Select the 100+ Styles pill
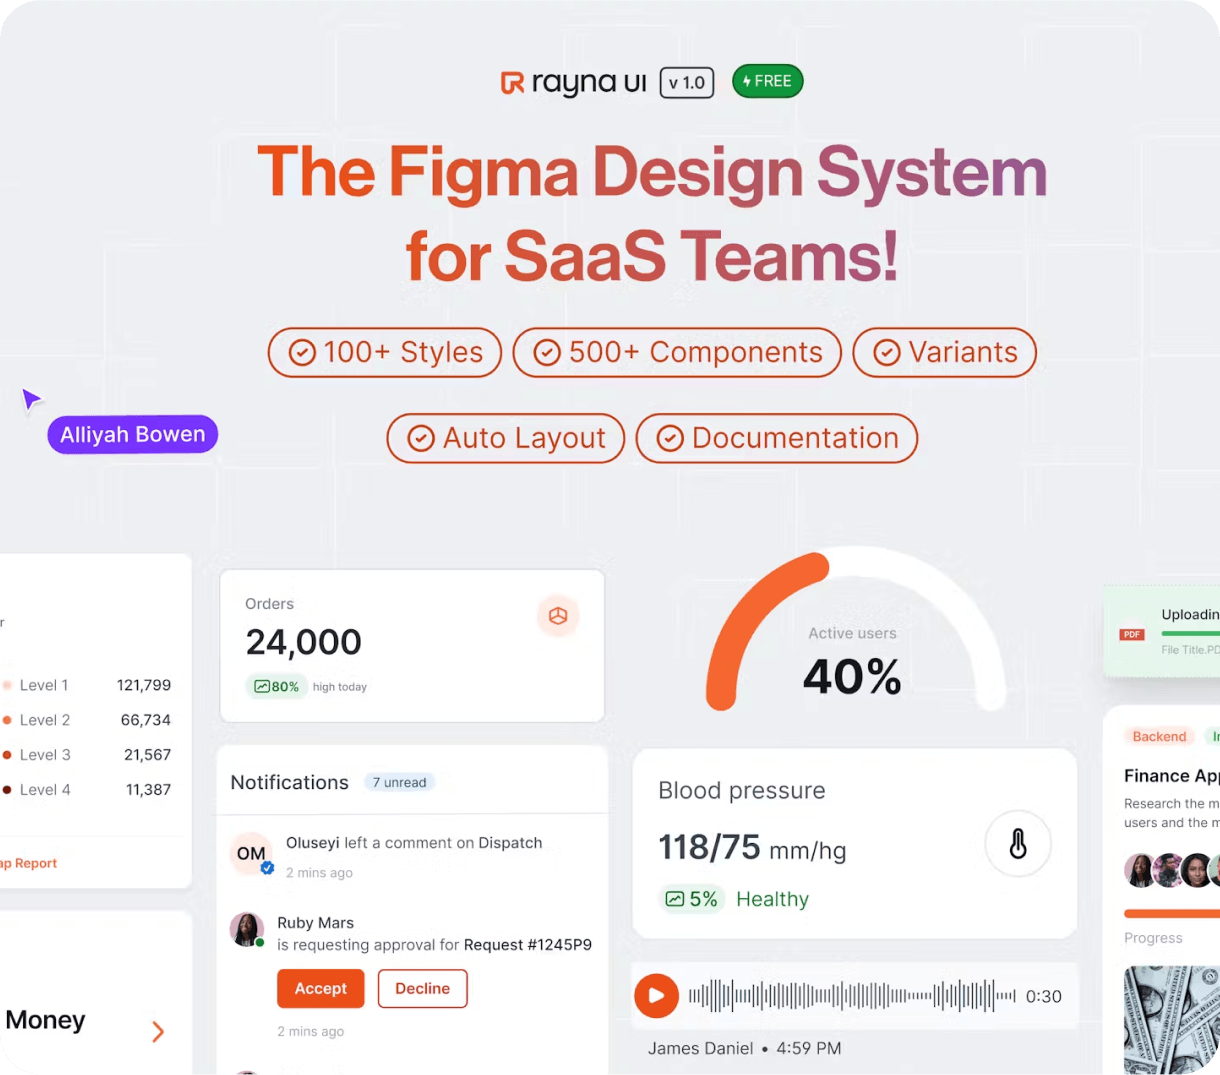1220x1075 pixels. tap(385, 352)
